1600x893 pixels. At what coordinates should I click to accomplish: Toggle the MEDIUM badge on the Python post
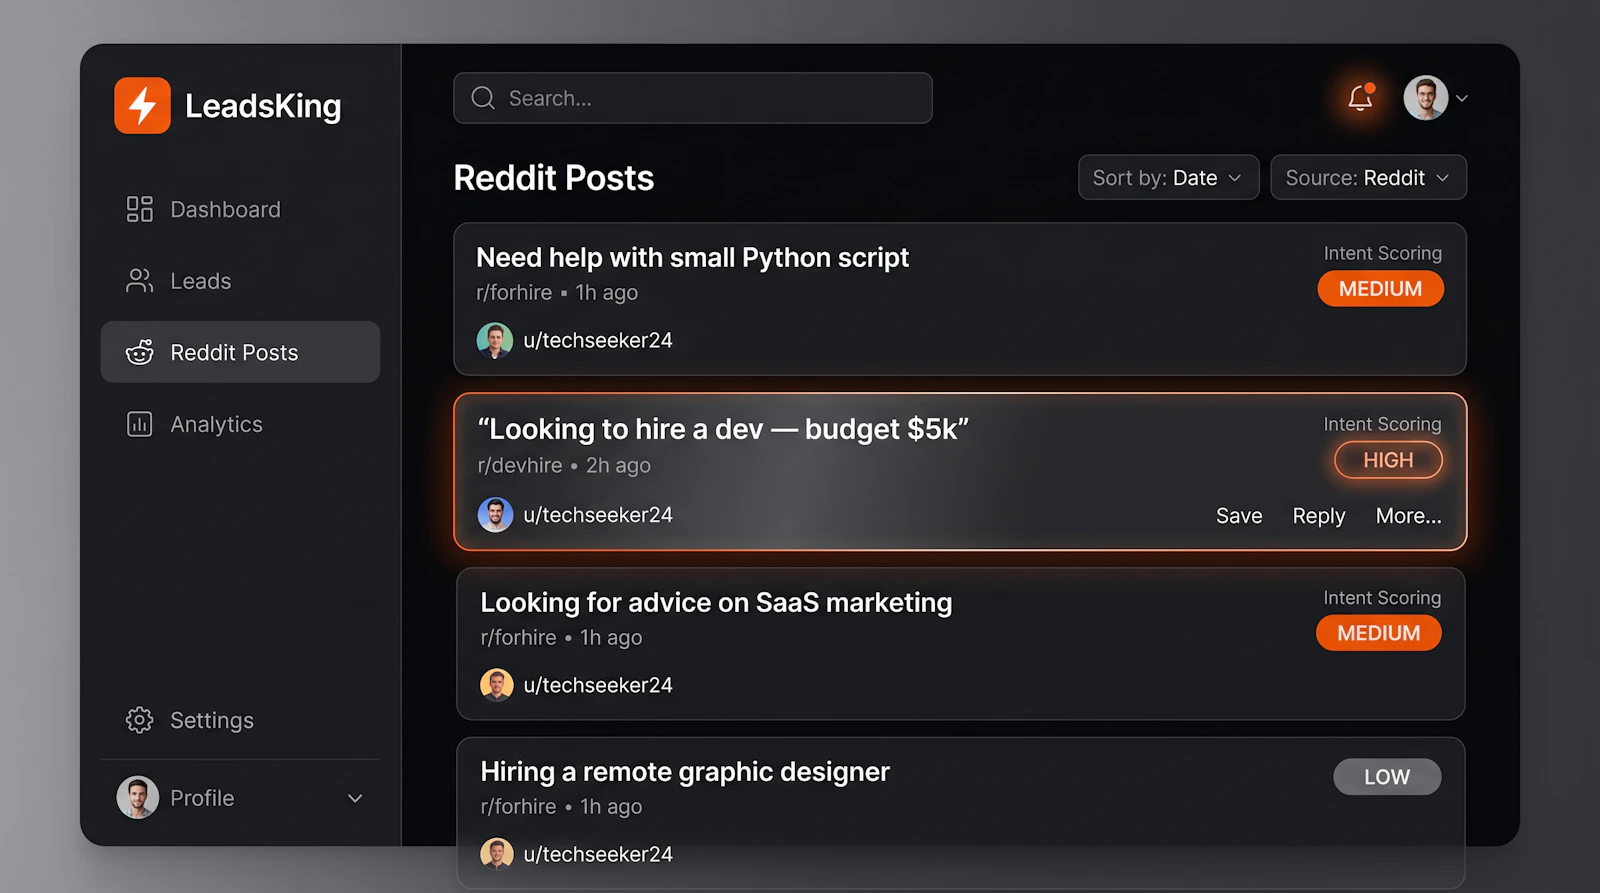pos(1380,288)
